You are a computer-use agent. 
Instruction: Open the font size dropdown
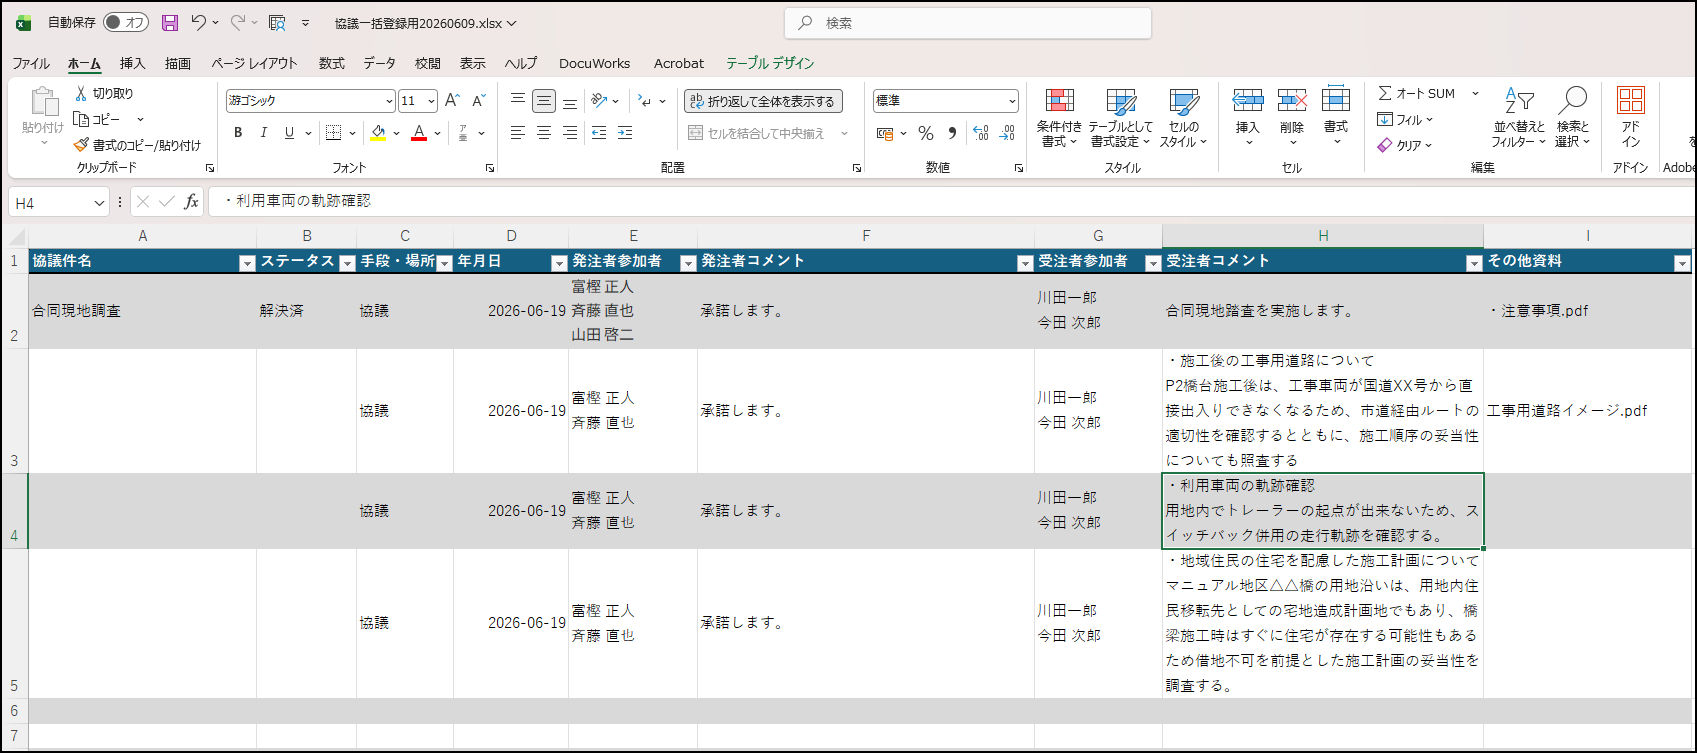[431, 101]
